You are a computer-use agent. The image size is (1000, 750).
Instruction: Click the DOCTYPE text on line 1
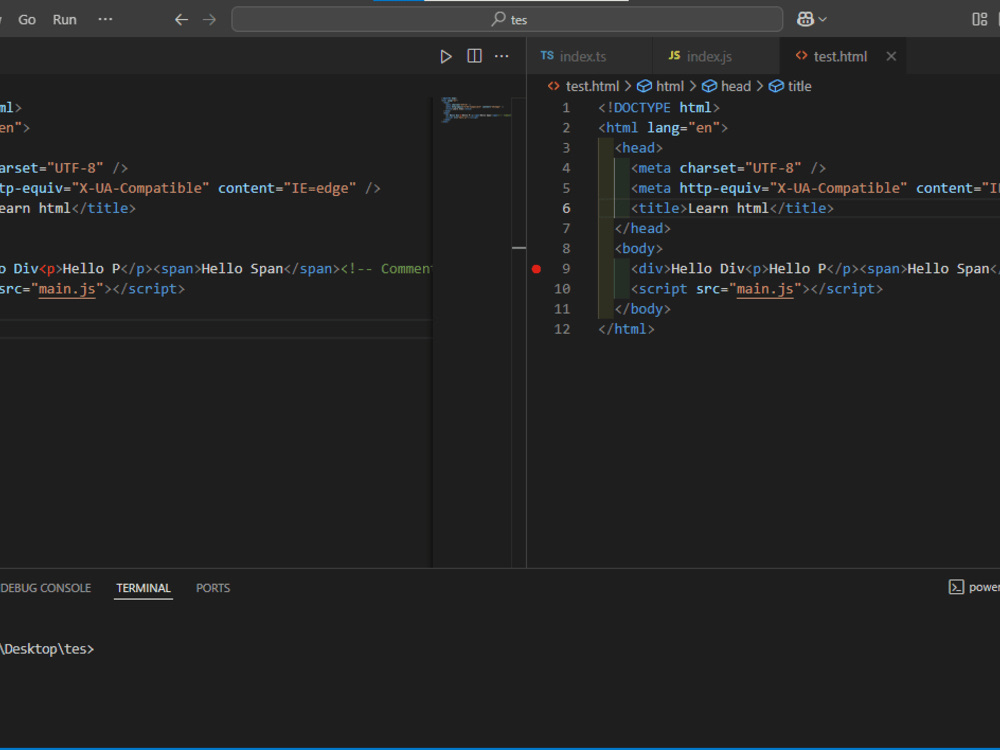[x=642, y=108]
